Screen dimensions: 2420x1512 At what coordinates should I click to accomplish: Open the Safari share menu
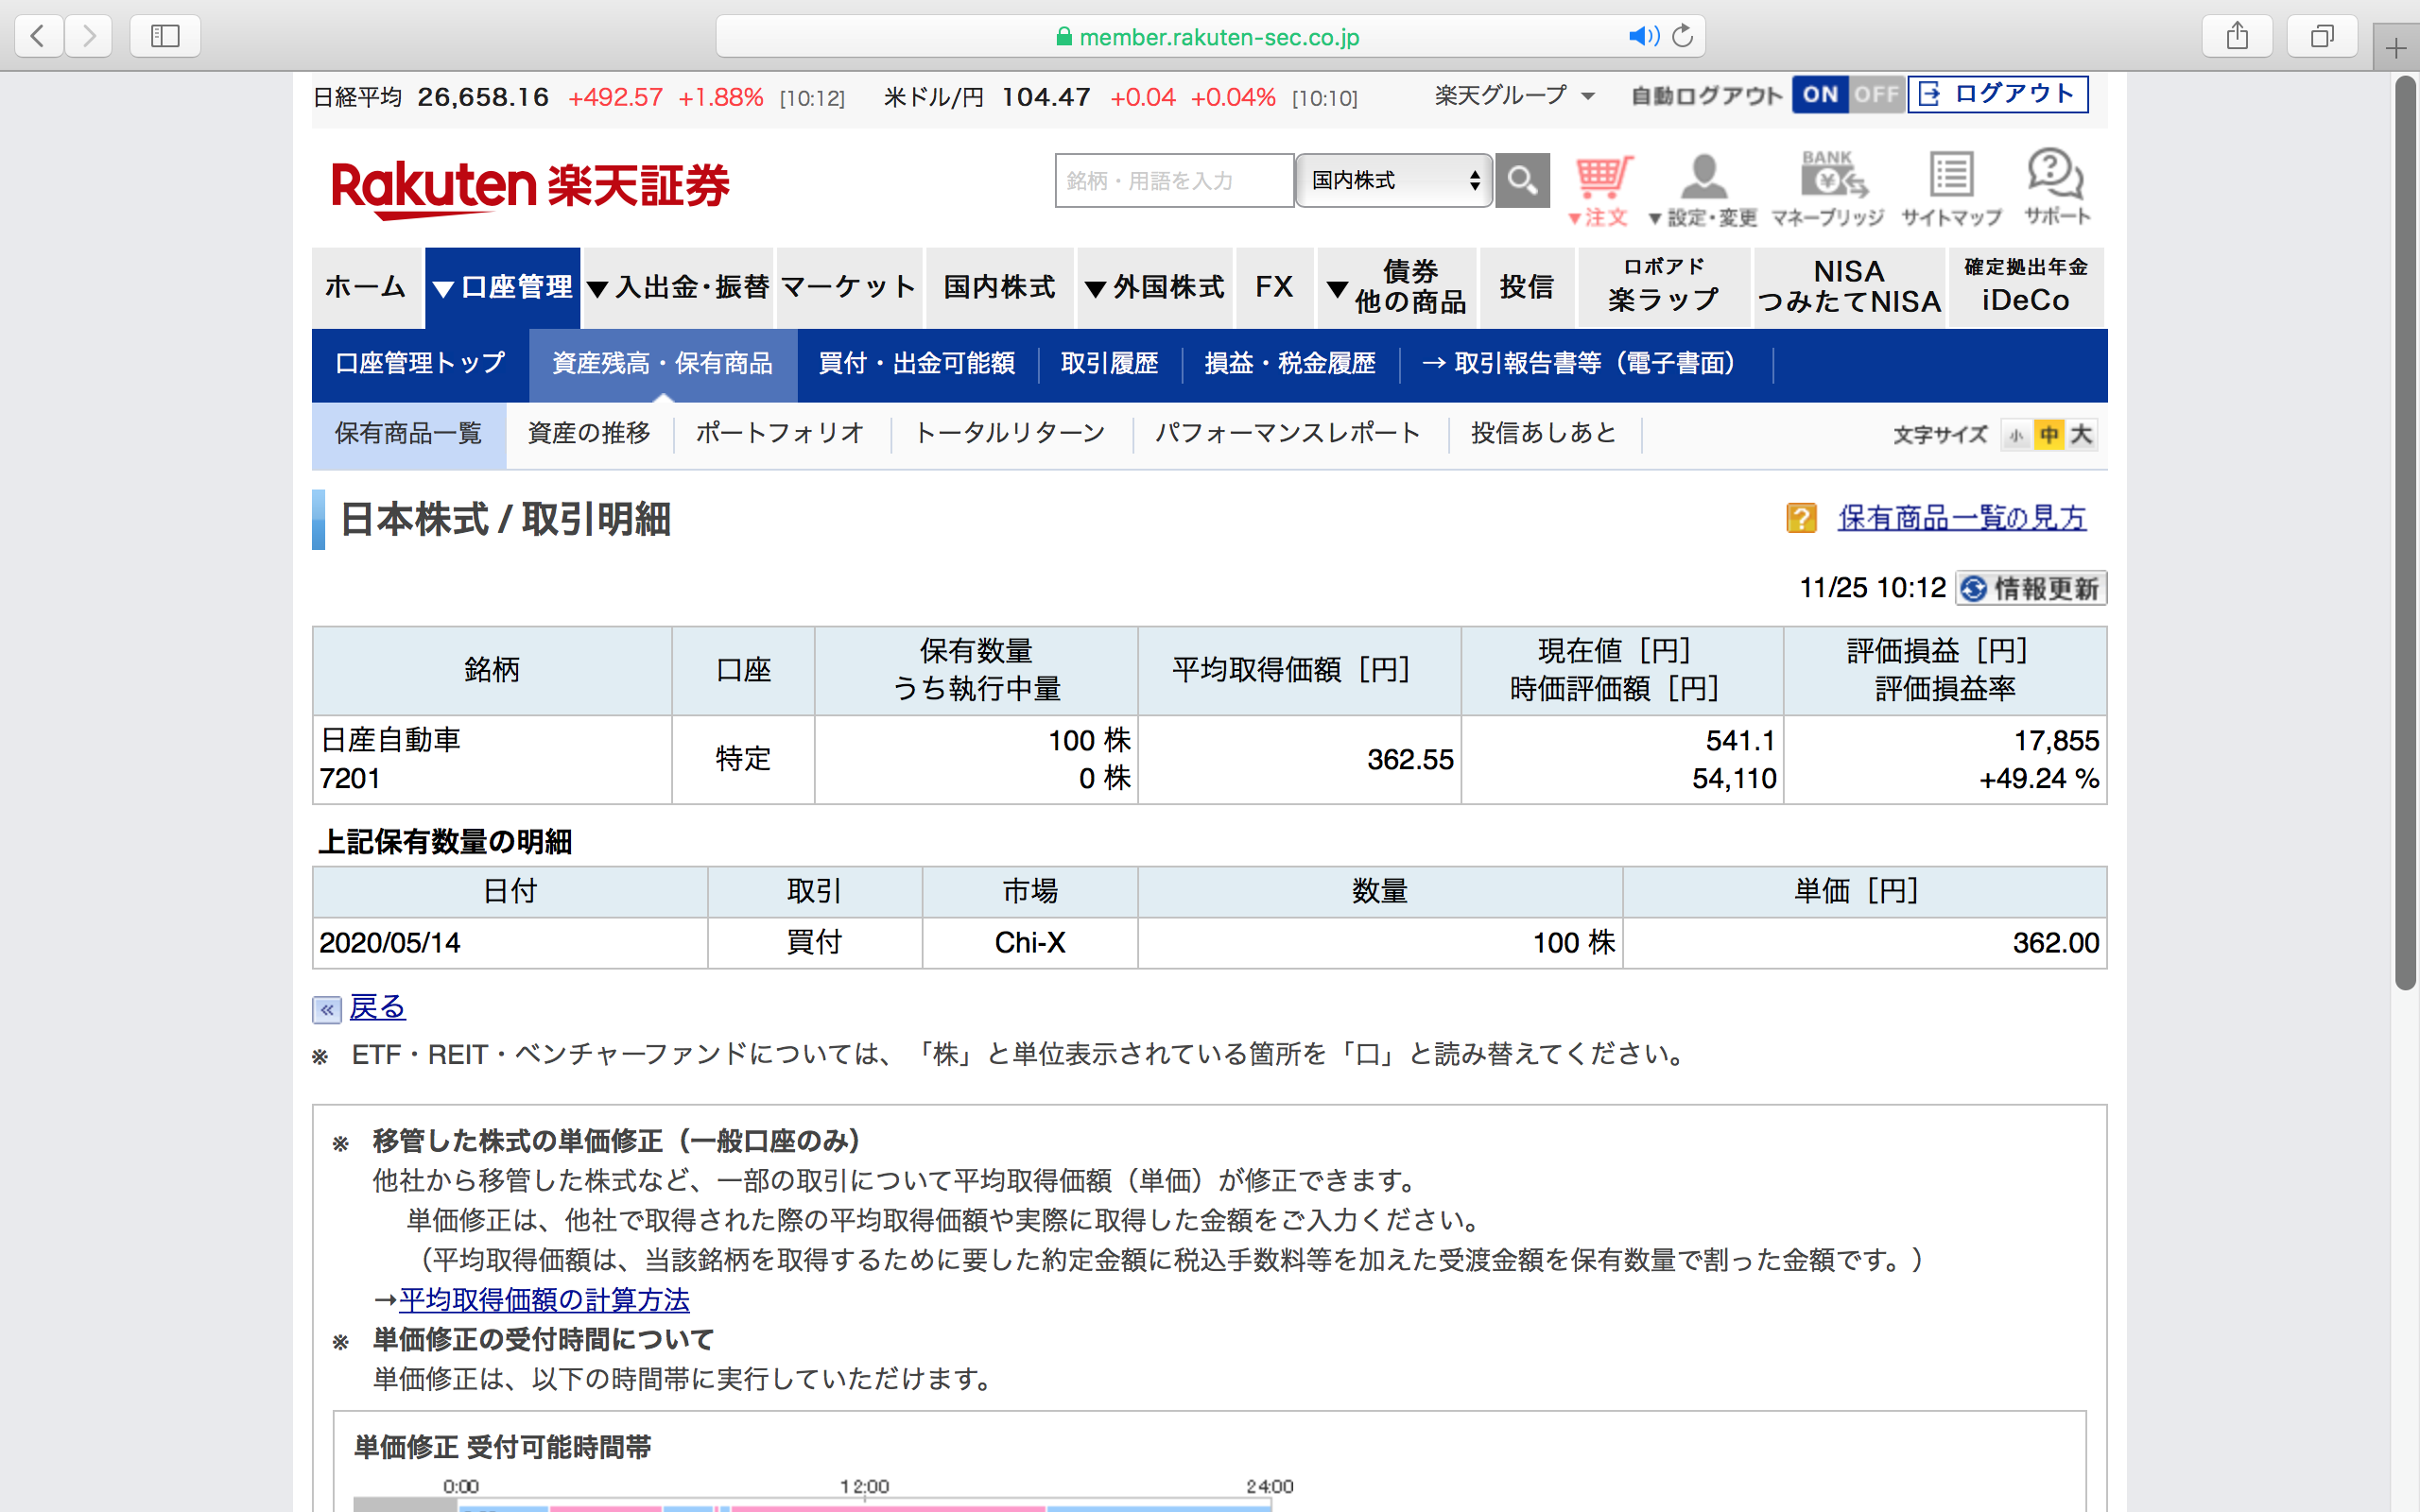click(x=2237, y=37)
